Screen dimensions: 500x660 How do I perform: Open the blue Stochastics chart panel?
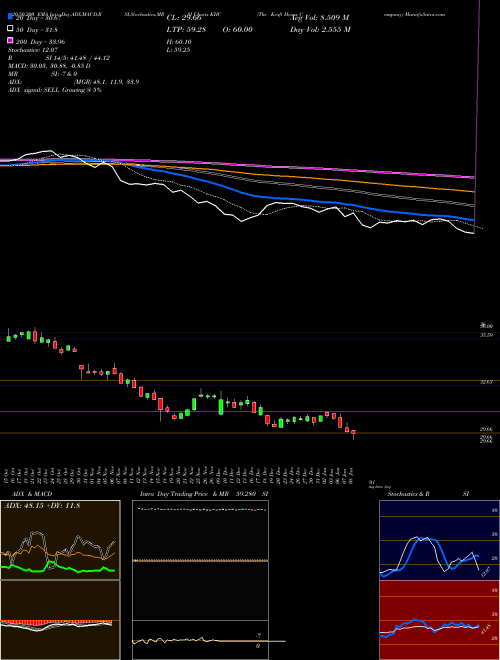click(439, 540)
